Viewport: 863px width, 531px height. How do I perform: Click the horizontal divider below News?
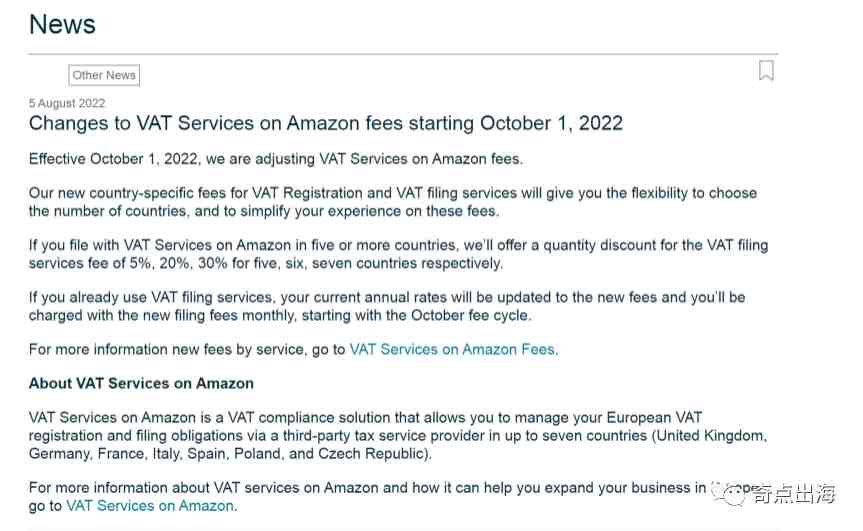click(x=403, y=54)
